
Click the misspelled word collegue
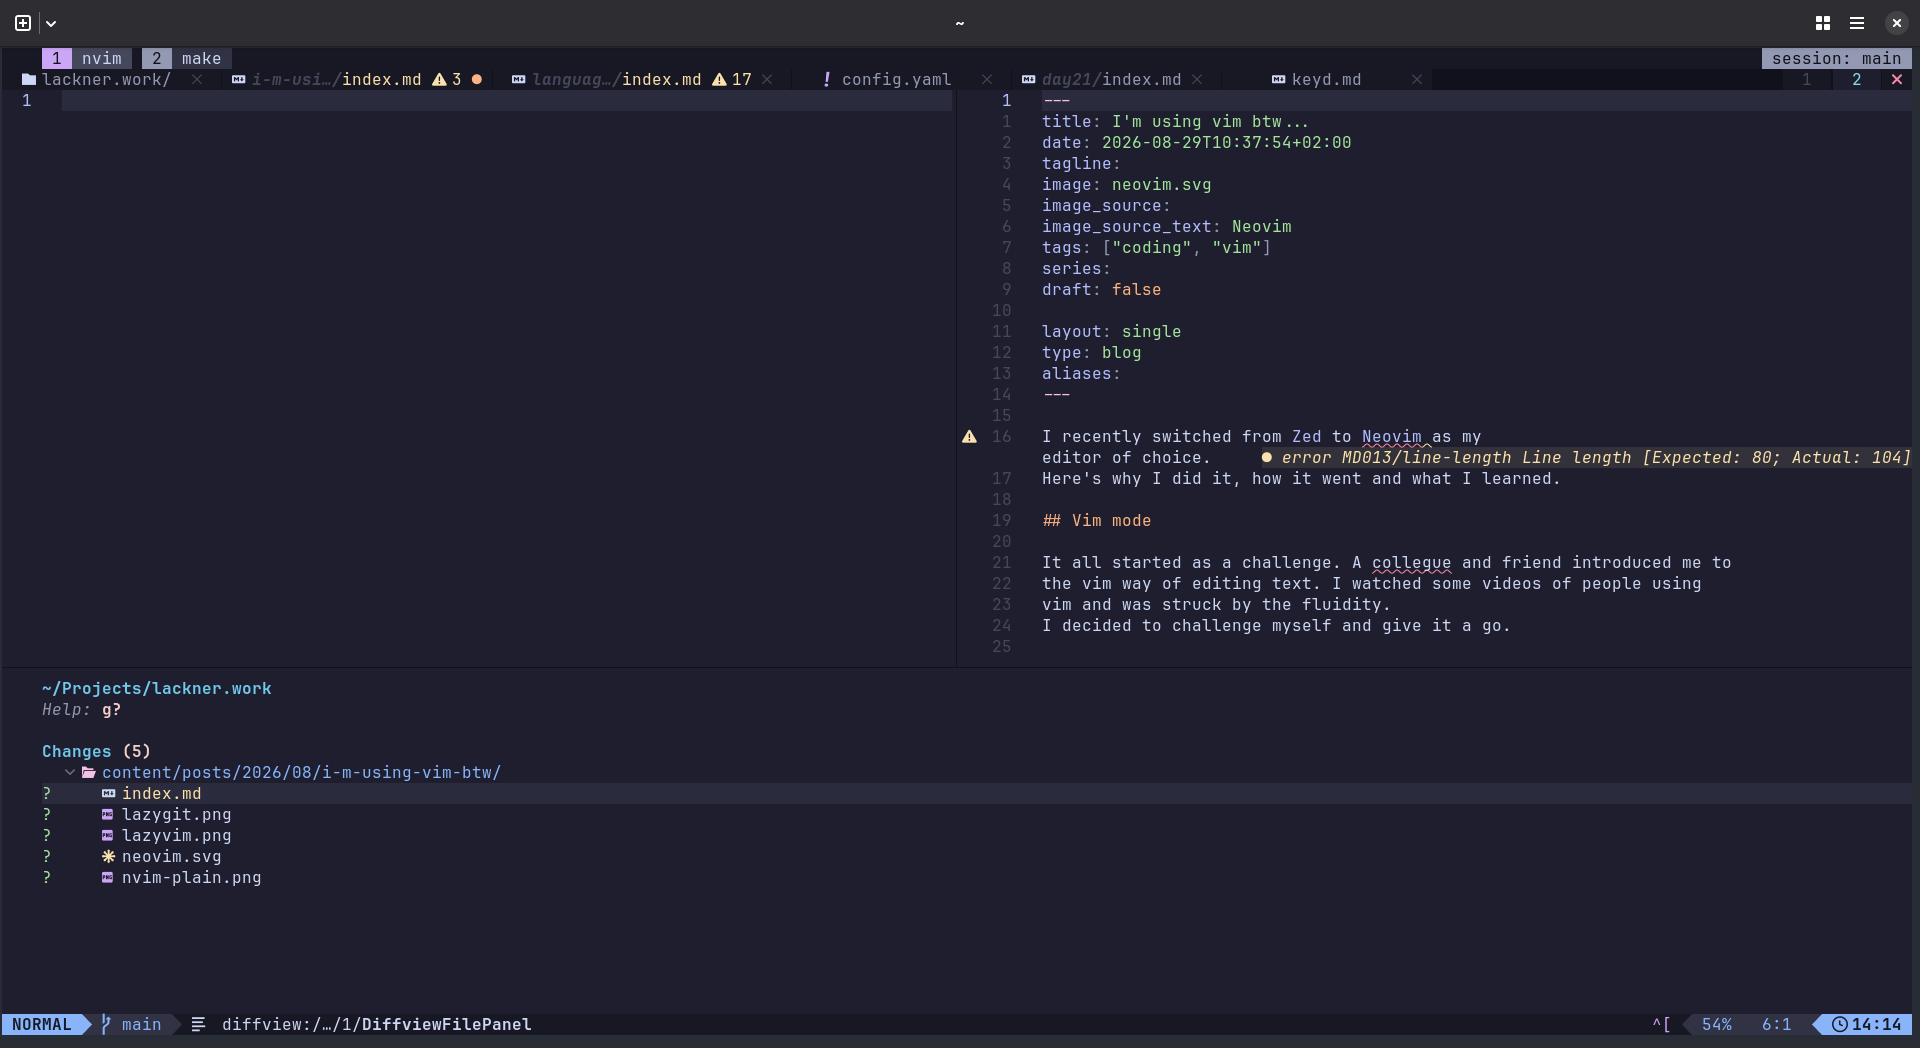[1412, 562]
